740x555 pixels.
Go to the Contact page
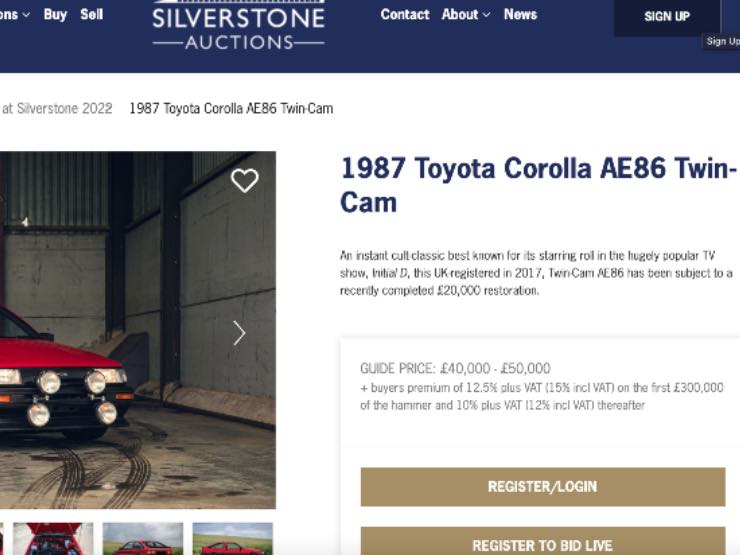tap(405, 15)
